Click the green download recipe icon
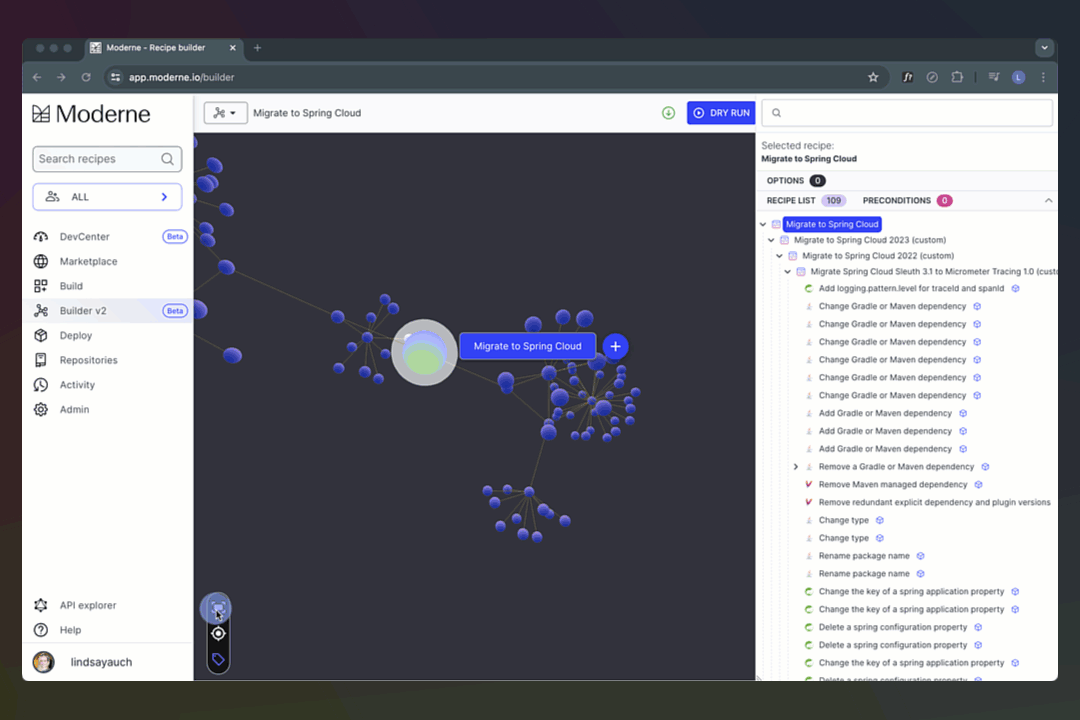 (x=668, y=113)
